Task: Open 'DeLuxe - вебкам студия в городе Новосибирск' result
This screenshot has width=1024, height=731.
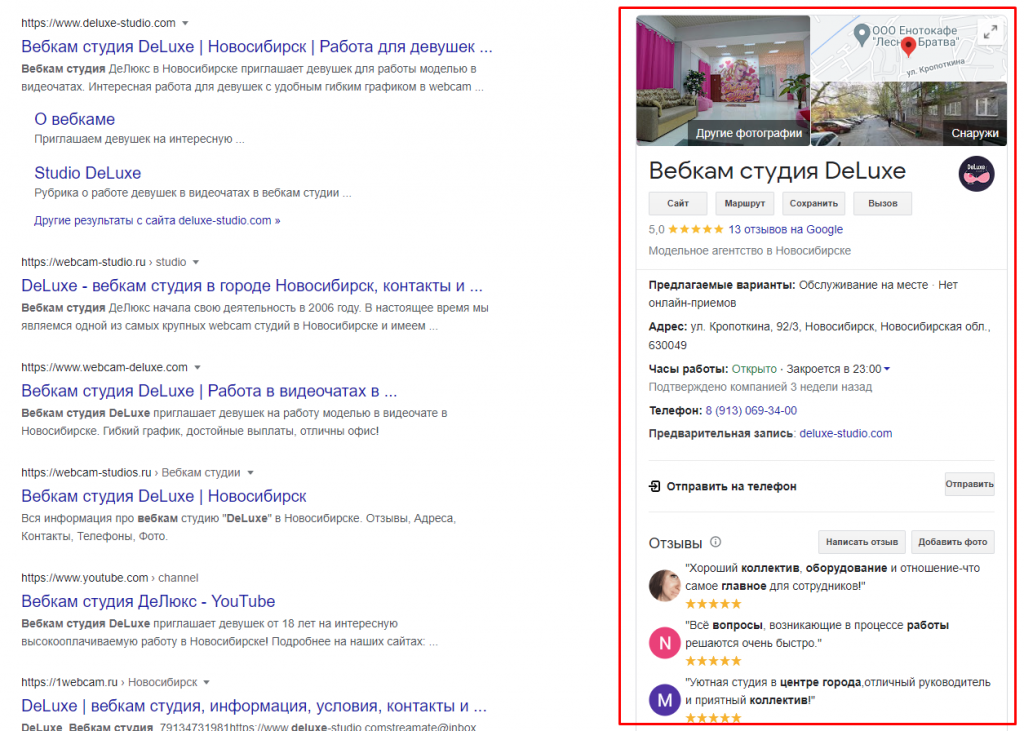Action: pos(252,285)
